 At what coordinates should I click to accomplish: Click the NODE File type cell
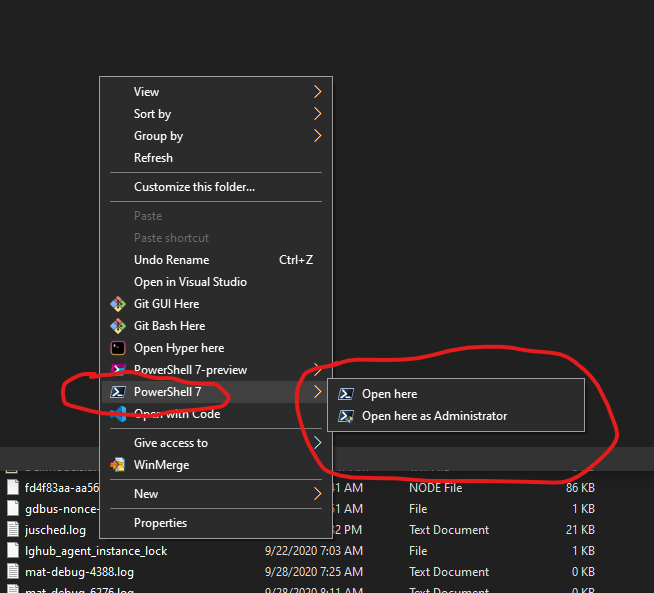click(x=435, y=487)
